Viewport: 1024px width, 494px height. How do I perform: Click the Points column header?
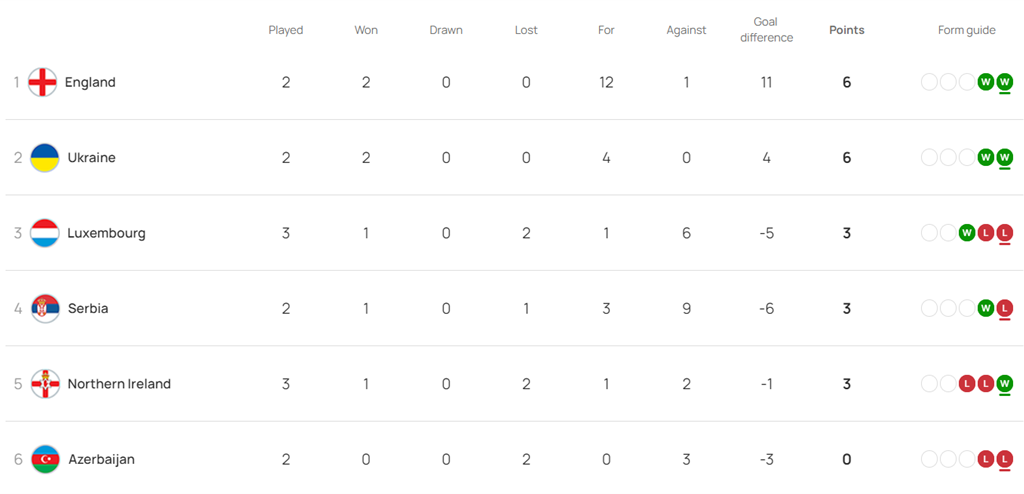(847, 30)
